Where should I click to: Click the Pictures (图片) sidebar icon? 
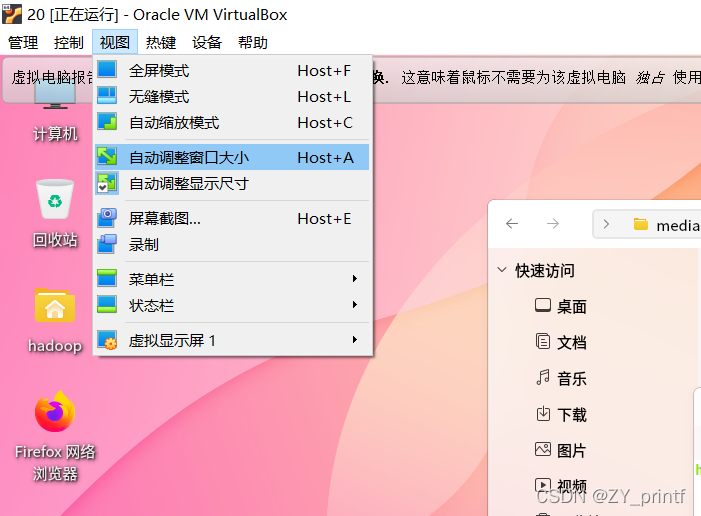tap(543, 449)
